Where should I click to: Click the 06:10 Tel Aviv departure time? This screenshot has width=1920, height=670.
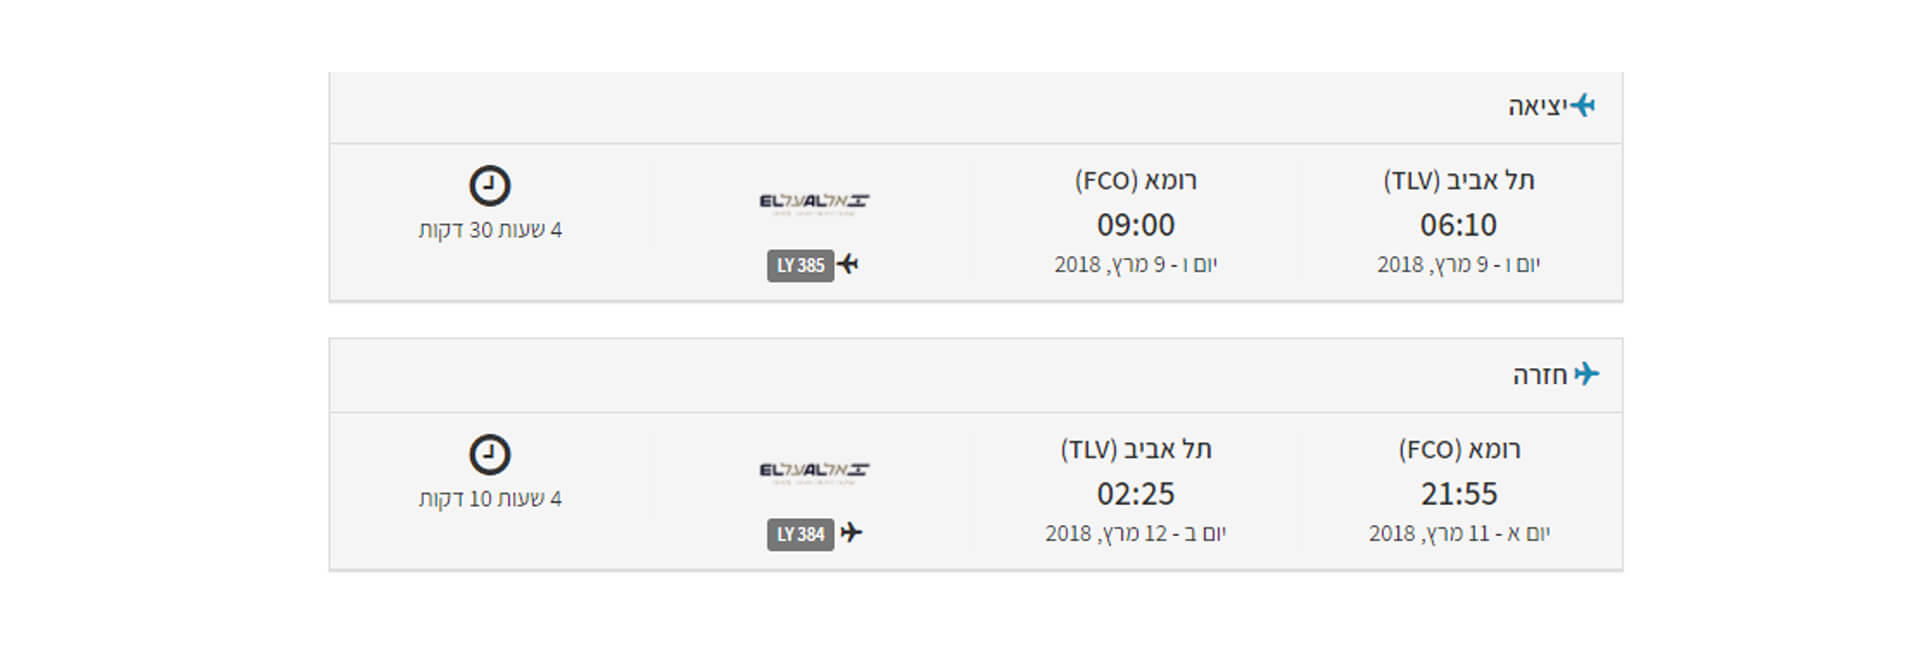[x=1458, y=225]
